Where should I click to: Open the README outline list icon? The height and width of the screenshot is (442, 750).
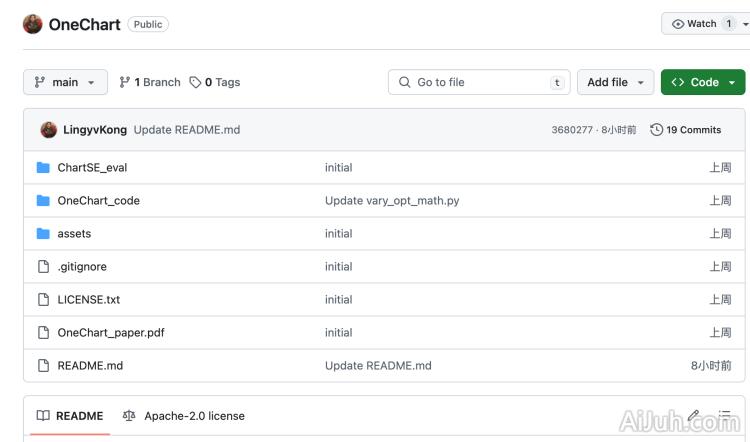(724, 416)
